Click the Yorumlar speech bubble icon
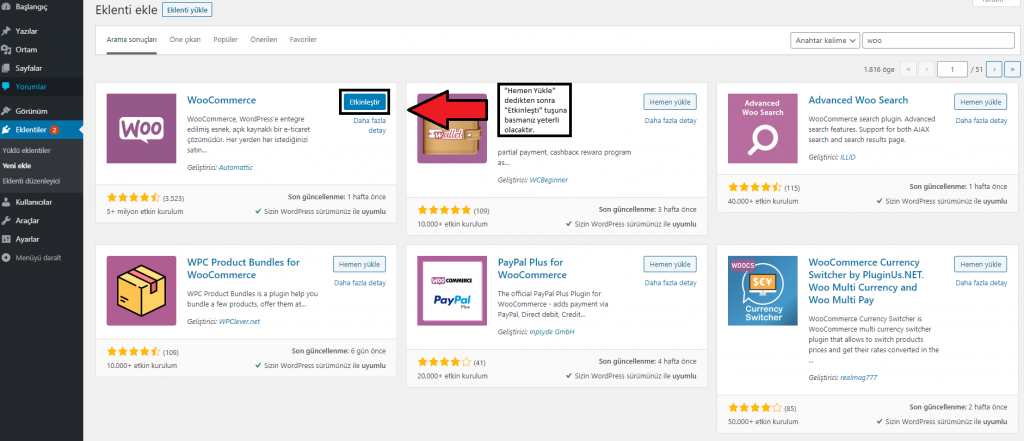Screen dimensions: 1024x441 6,86
